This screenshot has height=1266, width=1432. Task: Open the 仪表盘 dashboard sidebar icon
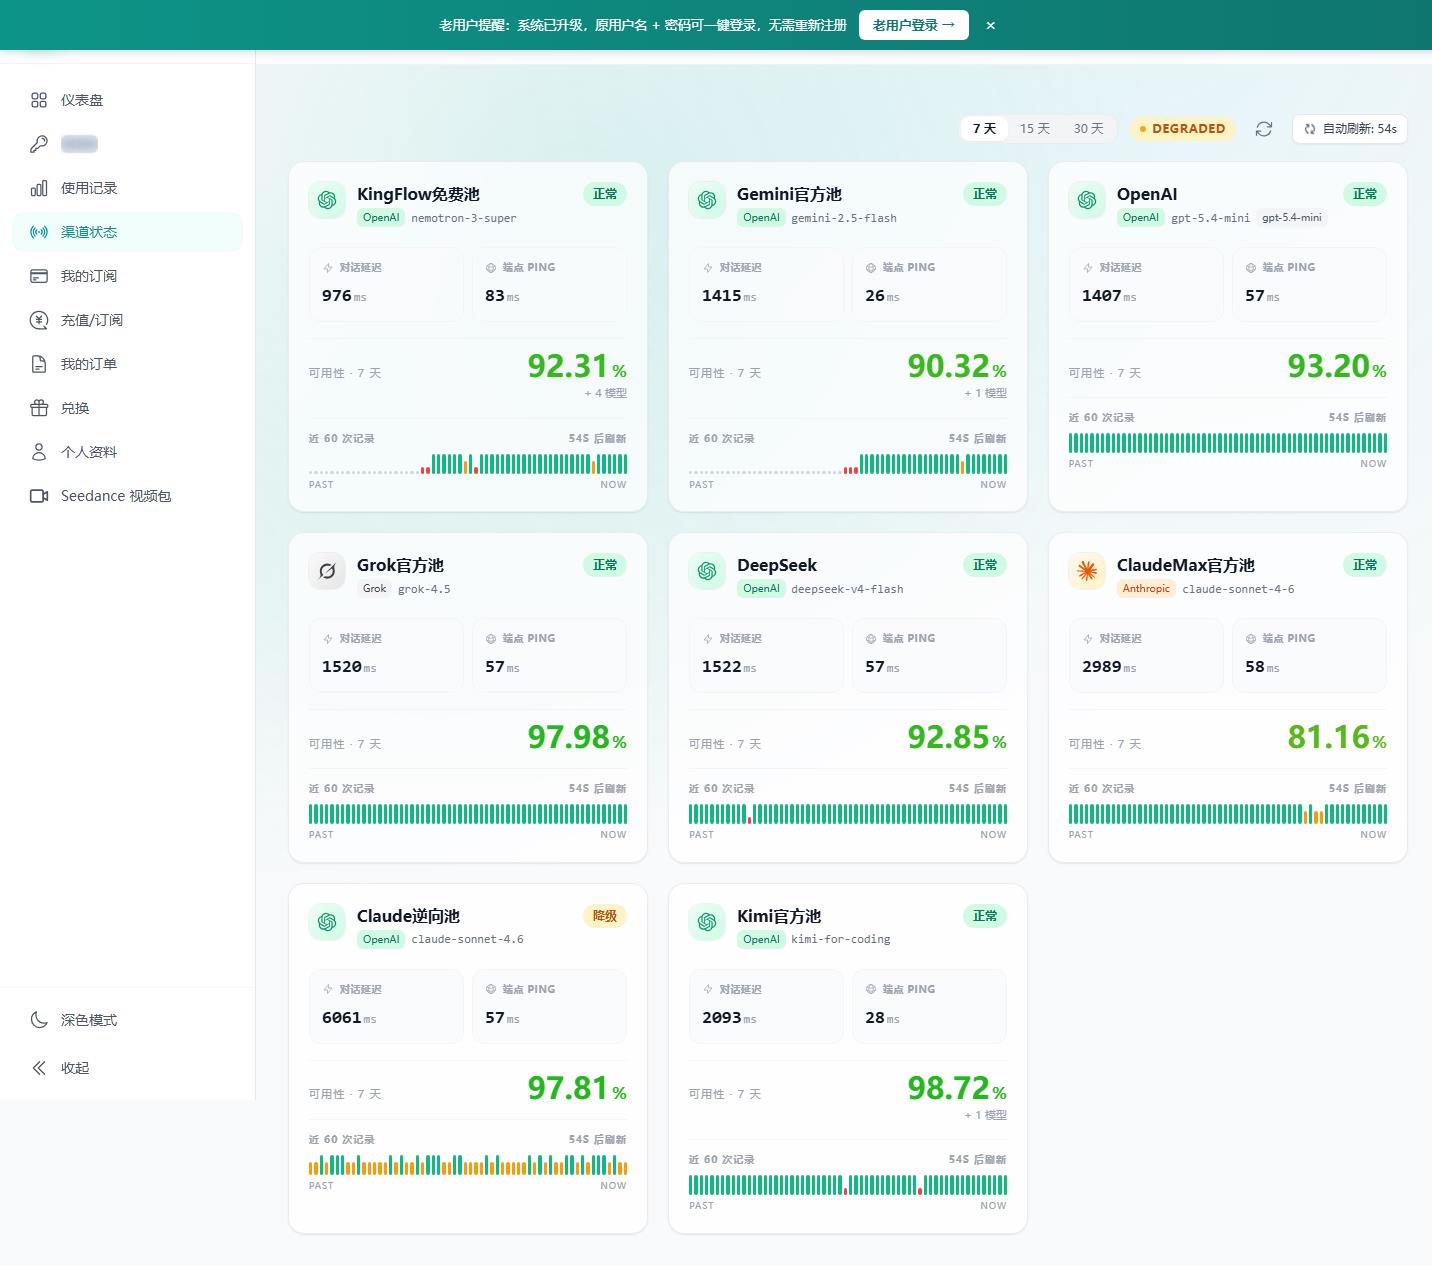tap(39, 100)
